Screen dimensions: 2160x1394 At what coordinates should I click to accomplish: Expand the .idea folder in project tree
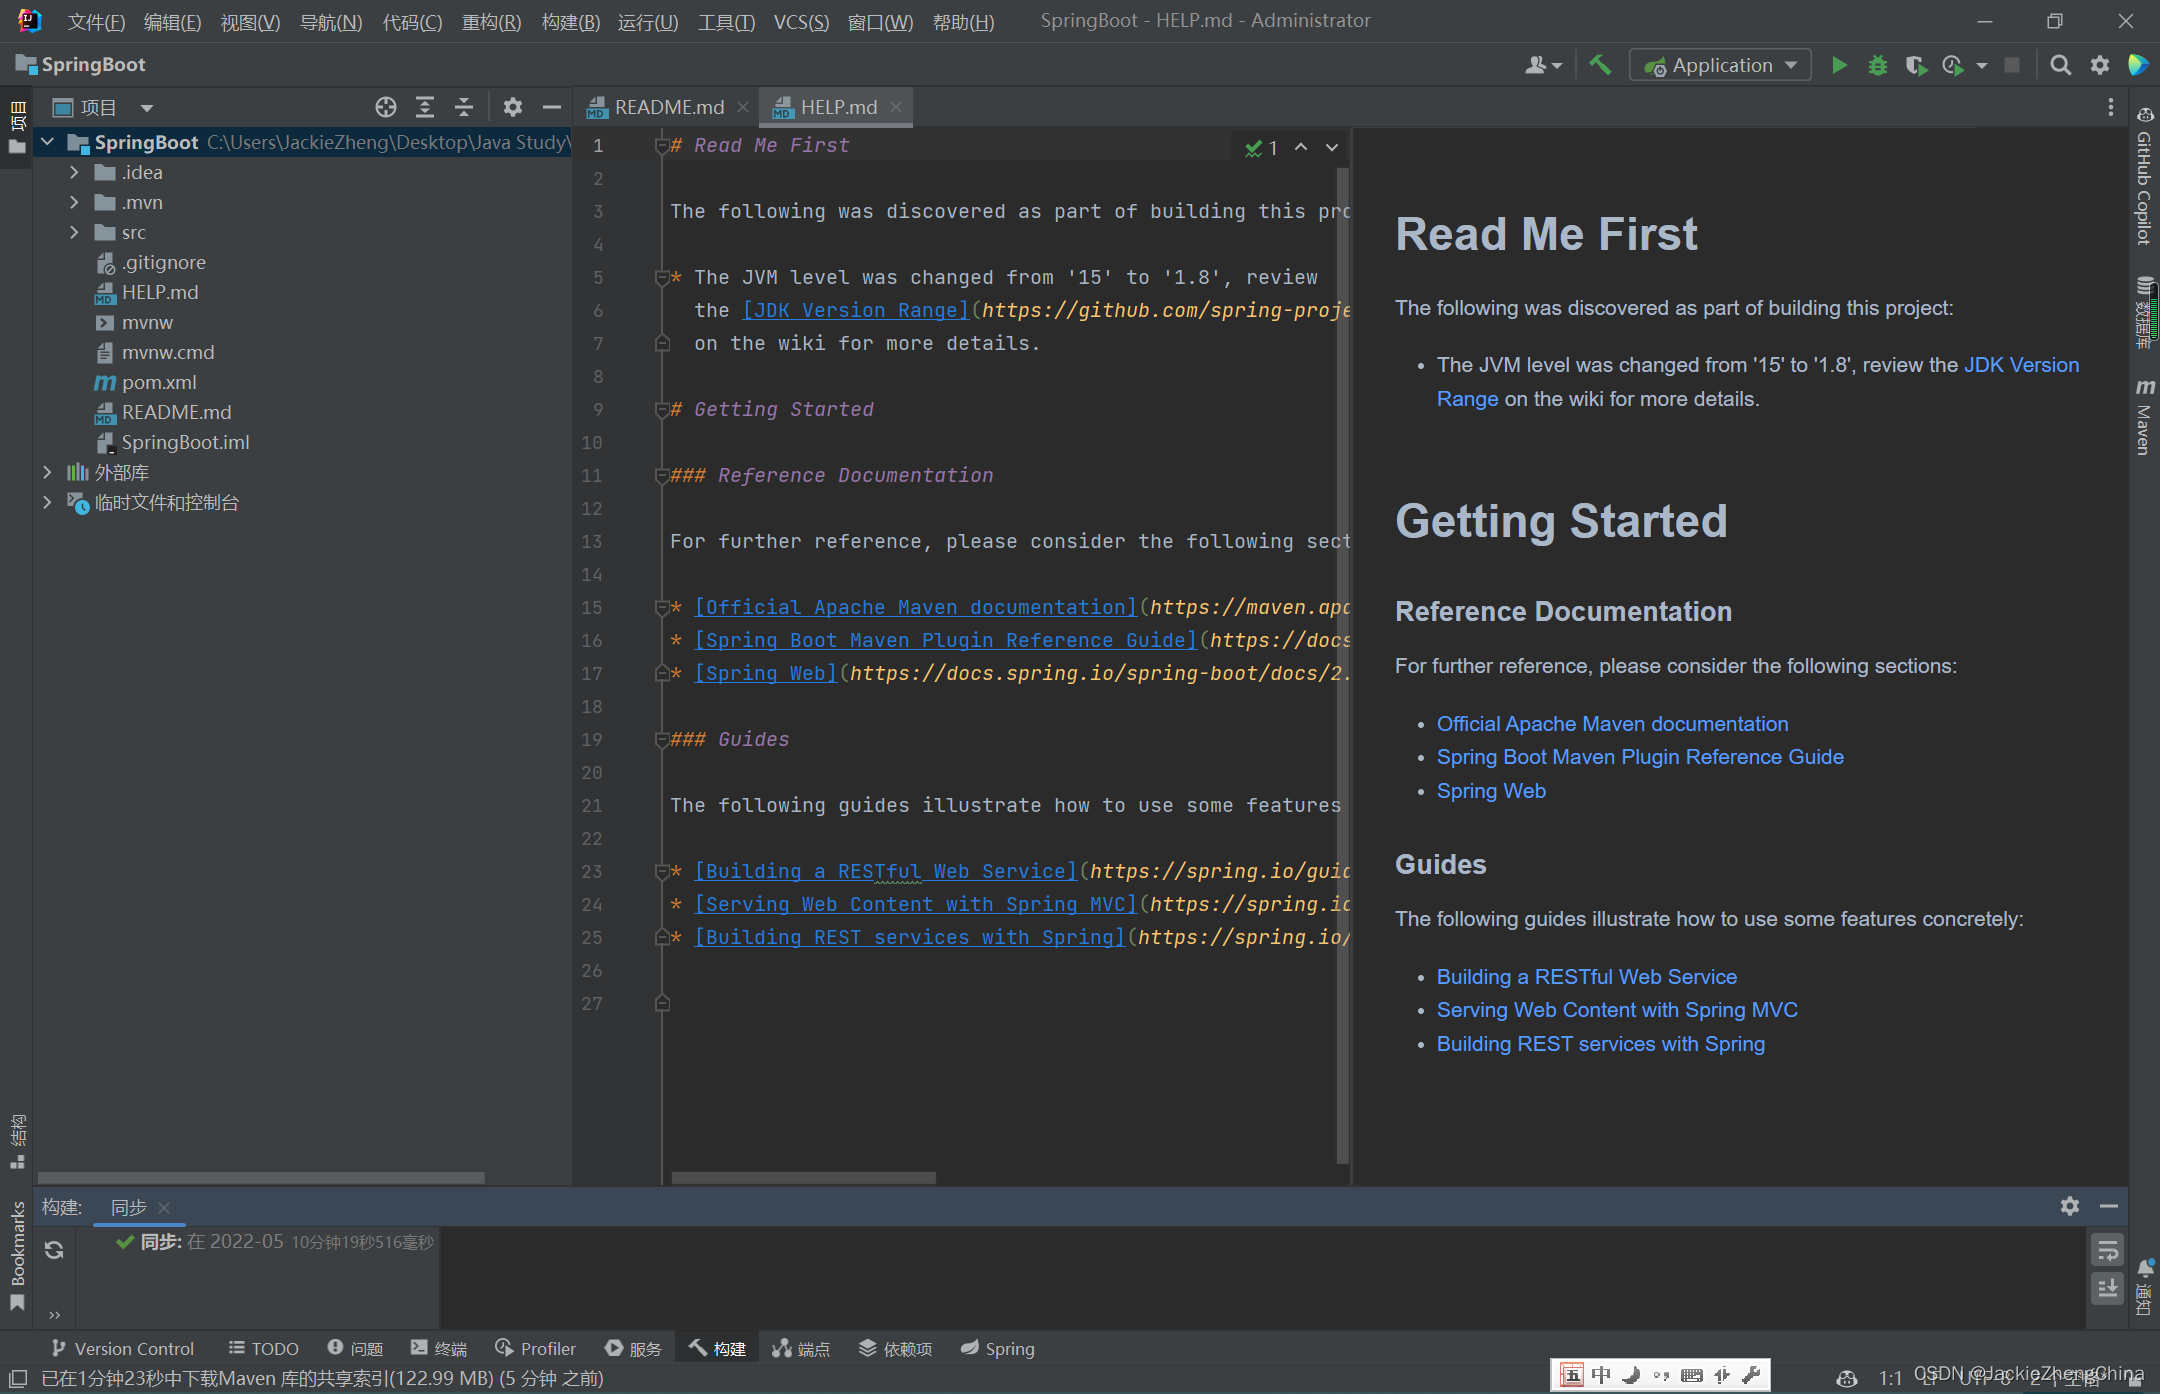[76, 170]
